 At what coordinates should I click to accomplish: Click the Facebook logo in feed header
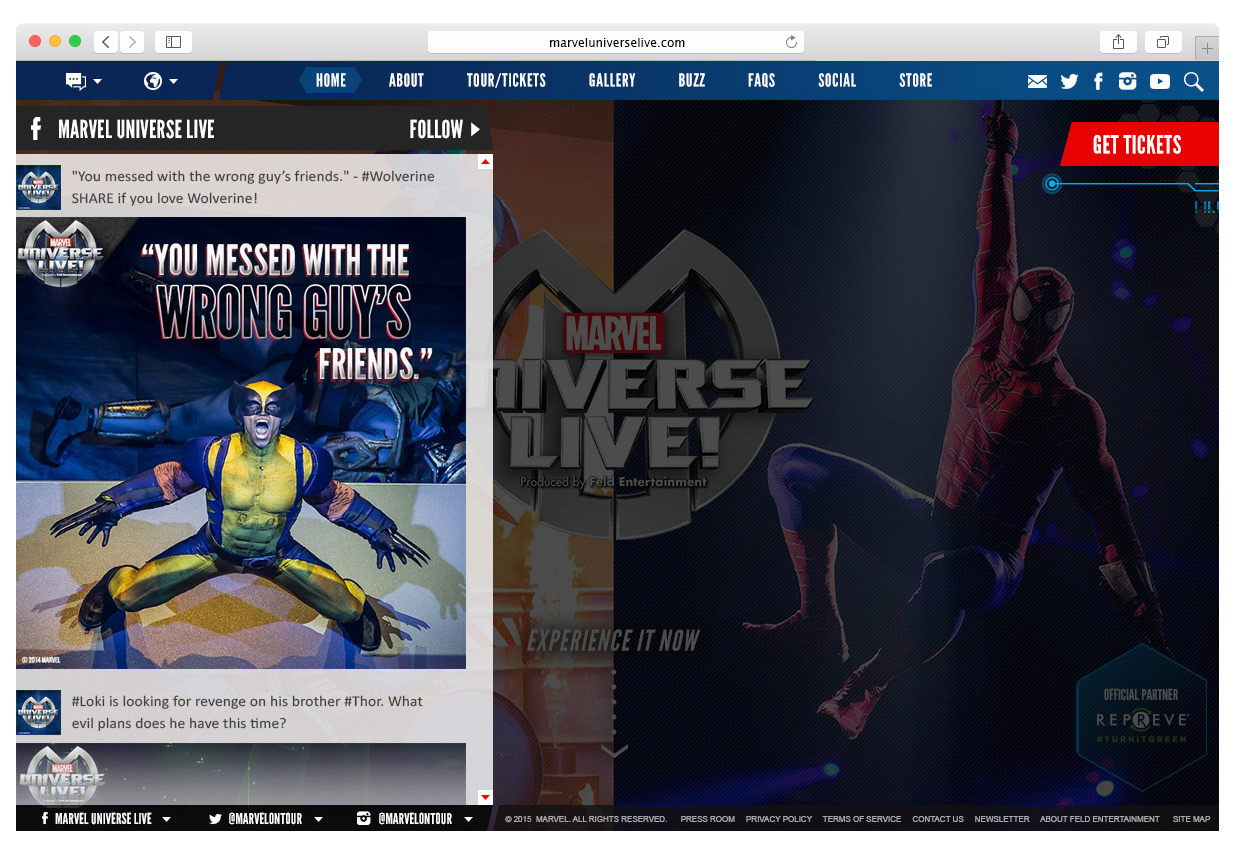(36, 129)
